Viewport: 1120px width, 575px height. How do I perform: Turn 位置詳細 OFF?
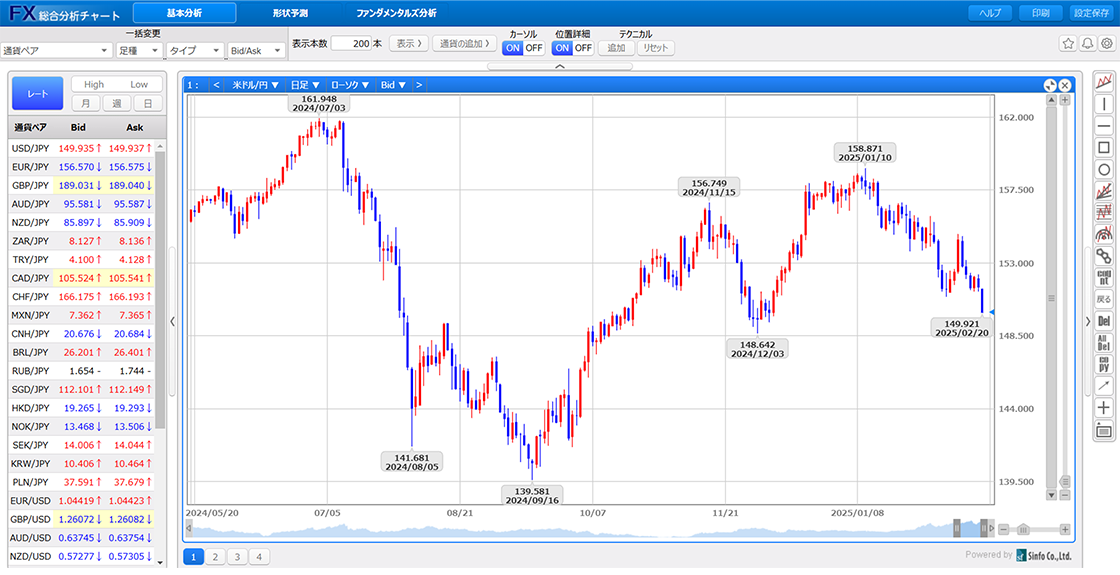584,48
